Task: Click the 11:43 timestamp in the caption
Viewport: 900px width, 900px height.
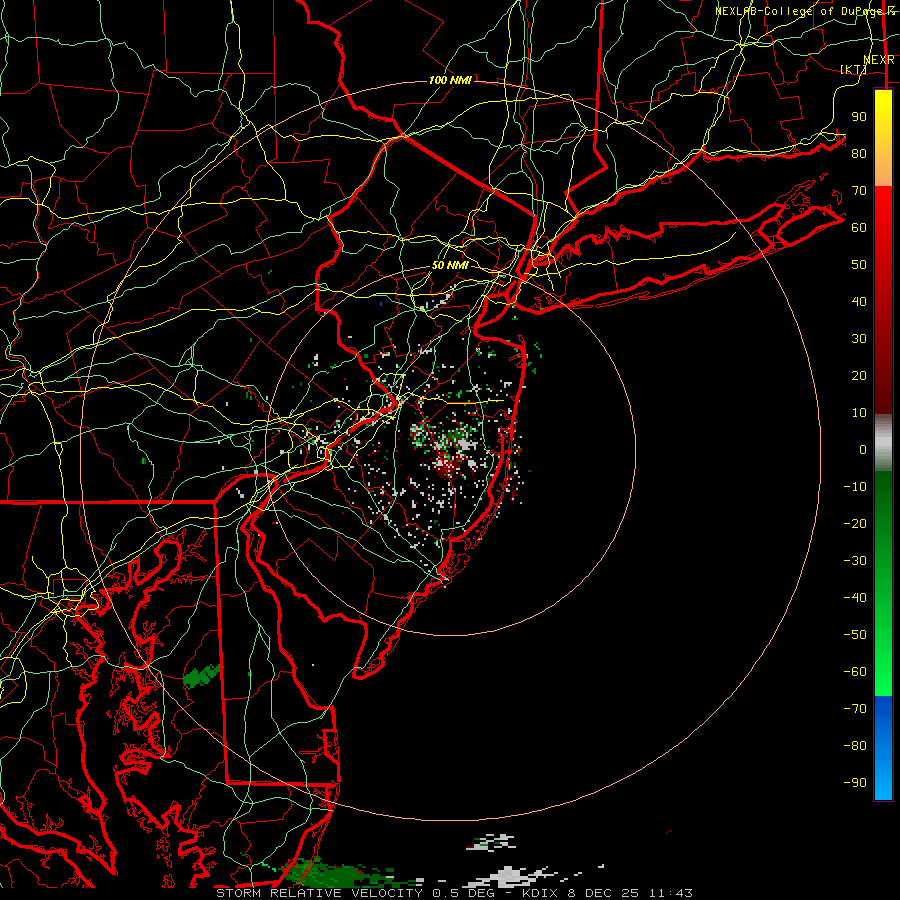Action: pyautogui.click(x=670, y=893)
